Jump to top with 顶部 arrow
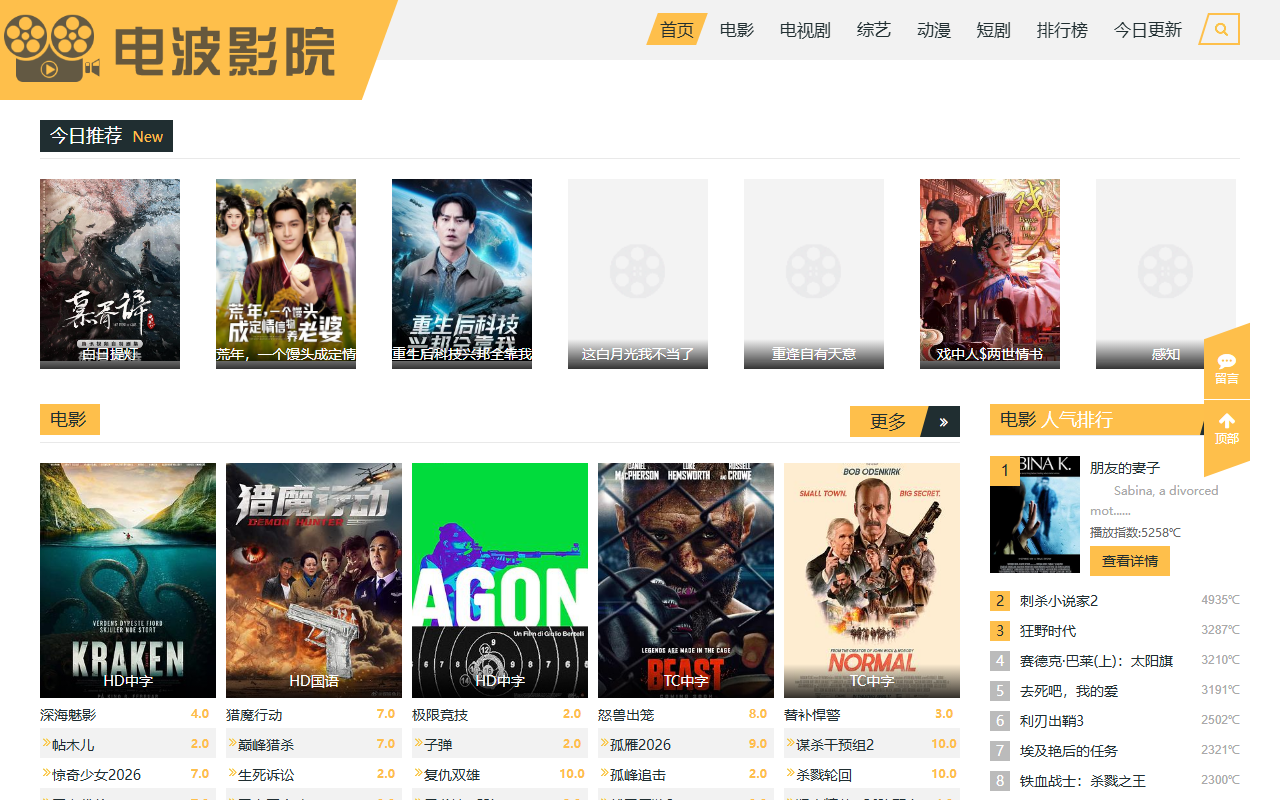The height and width of the screenshot is (800, 1280). pos(1227,428)
